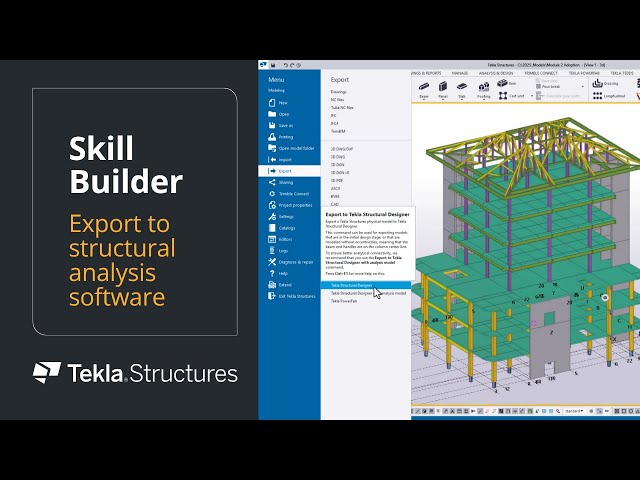Click the Catalogs book icon
This screenshot has height=480, width=640.
272,228
